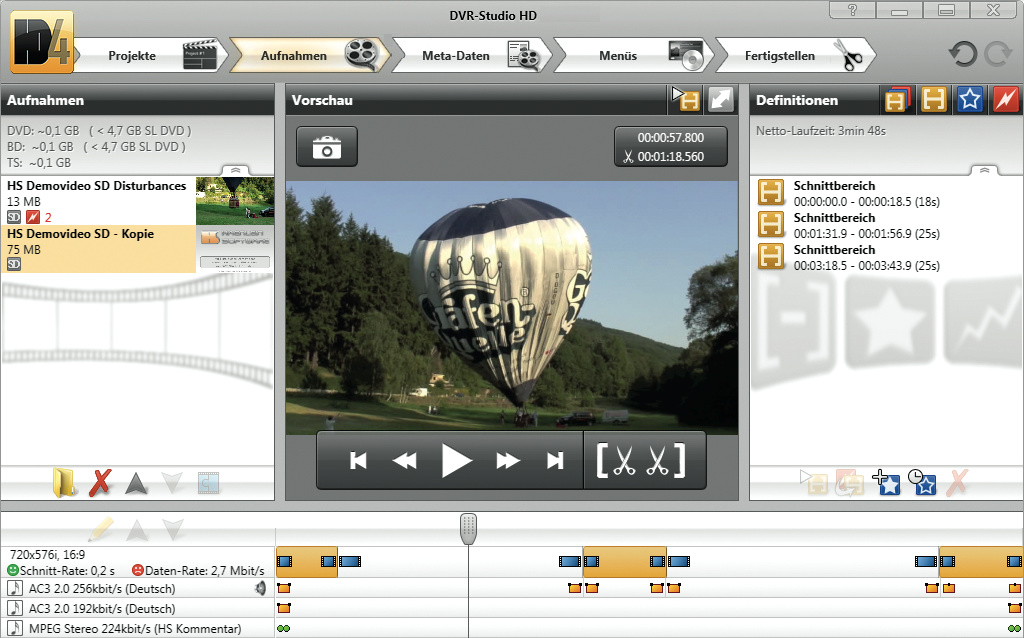The image size is (1024, 638).
Task: Click the timeline playhead slider handle
Action: click(x=468, y=529)
